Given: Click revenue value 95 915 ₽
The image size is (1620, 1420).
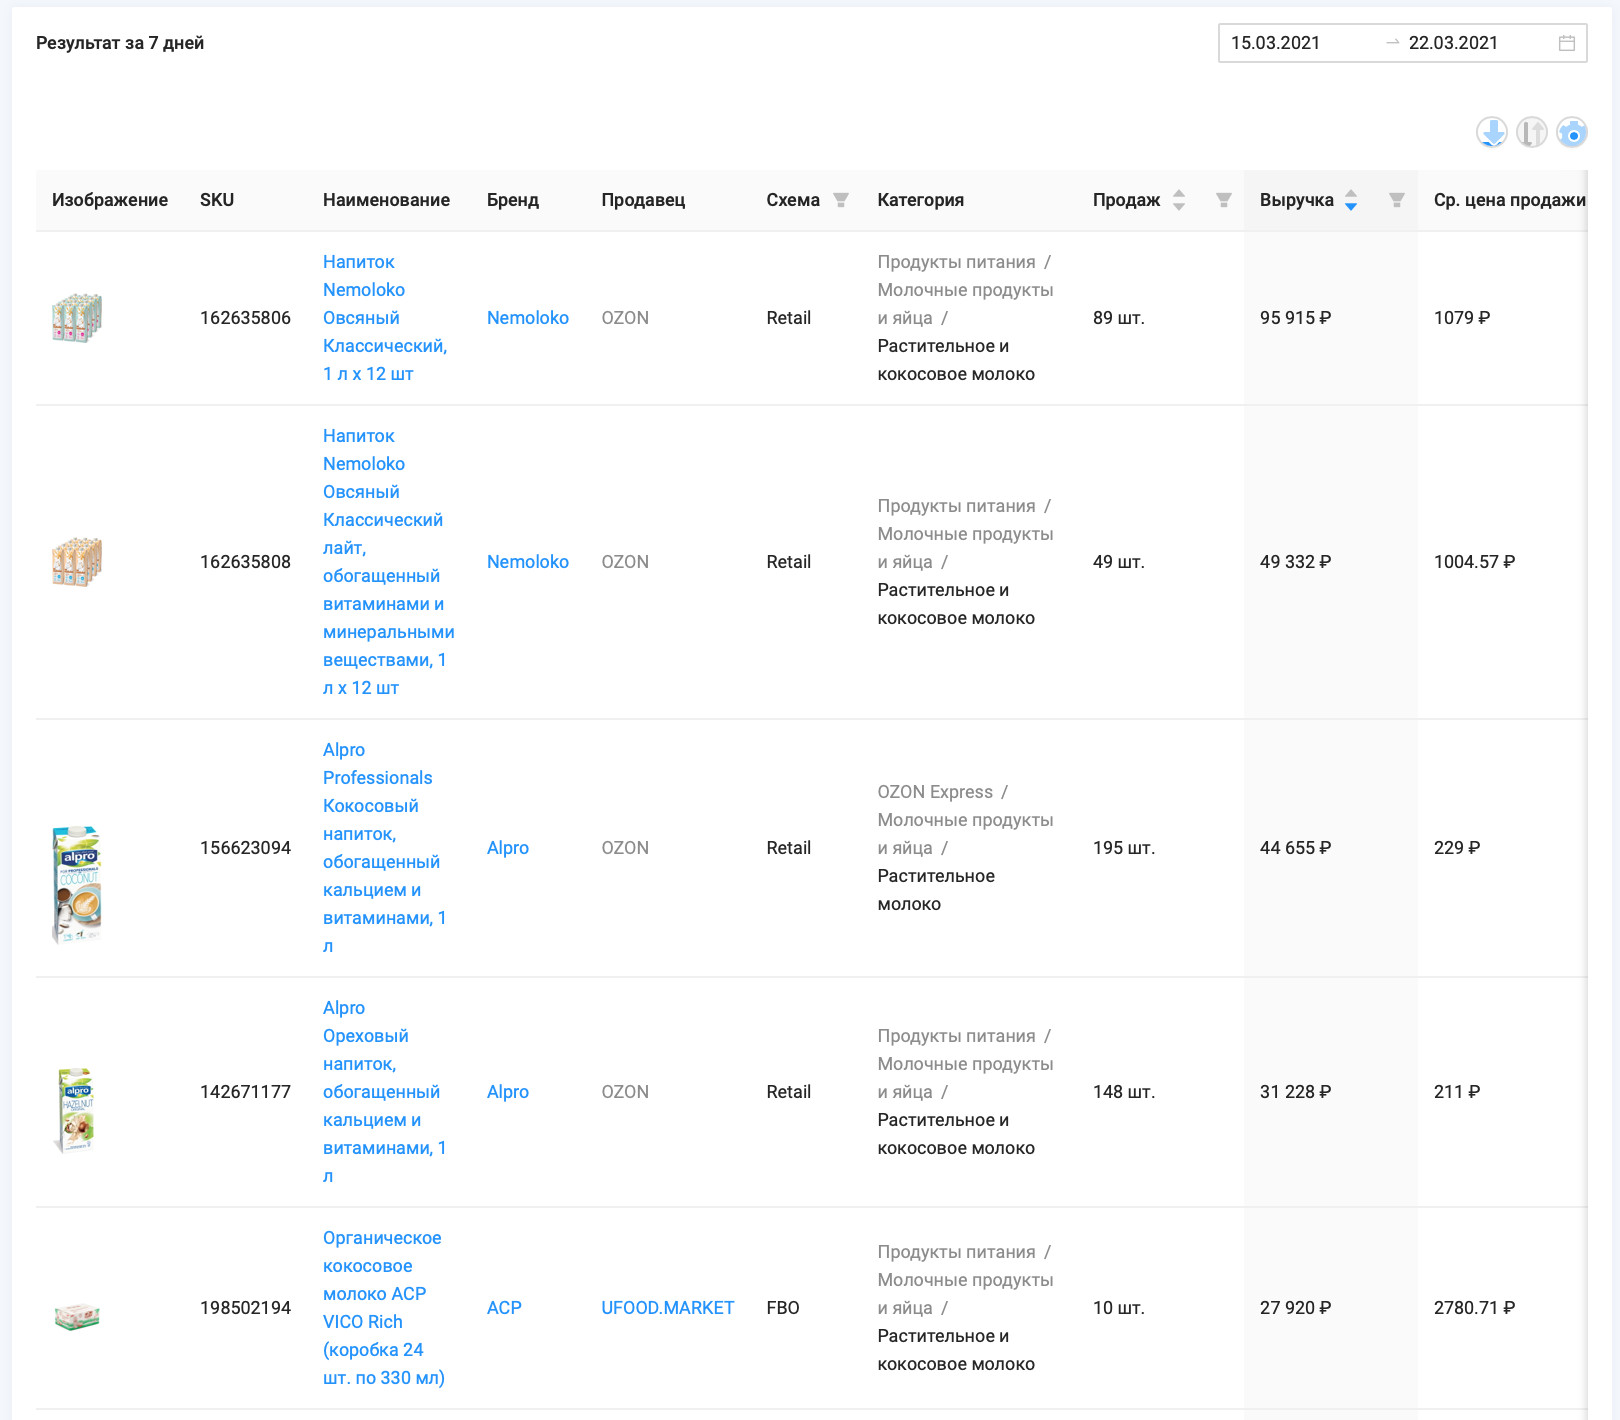Looking at the screenshot, I should (1295, 318).
